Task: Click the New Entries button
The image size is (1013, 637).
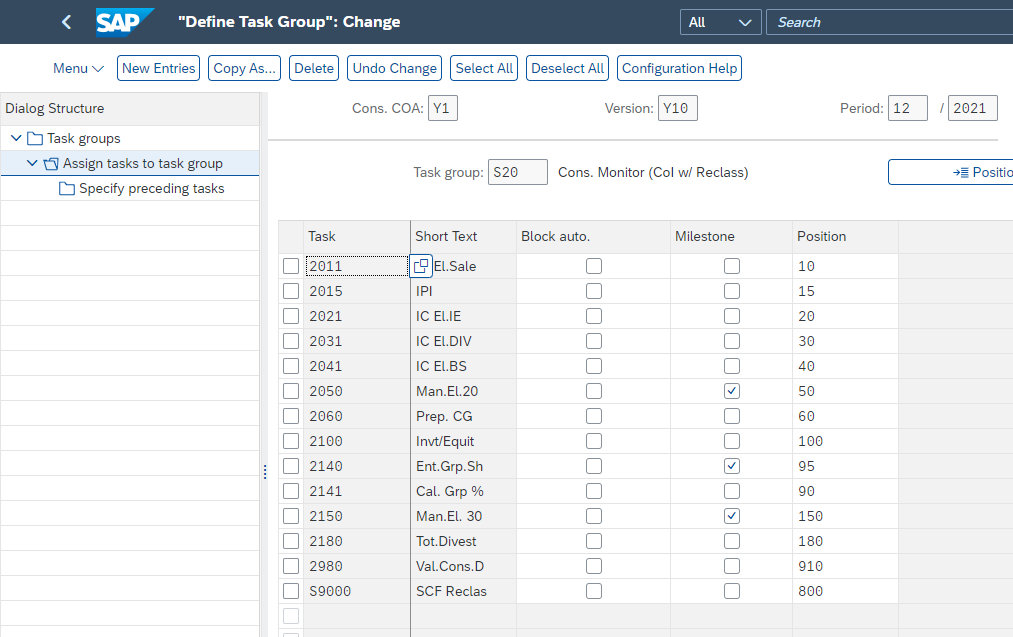Action: tap(158, 68)
